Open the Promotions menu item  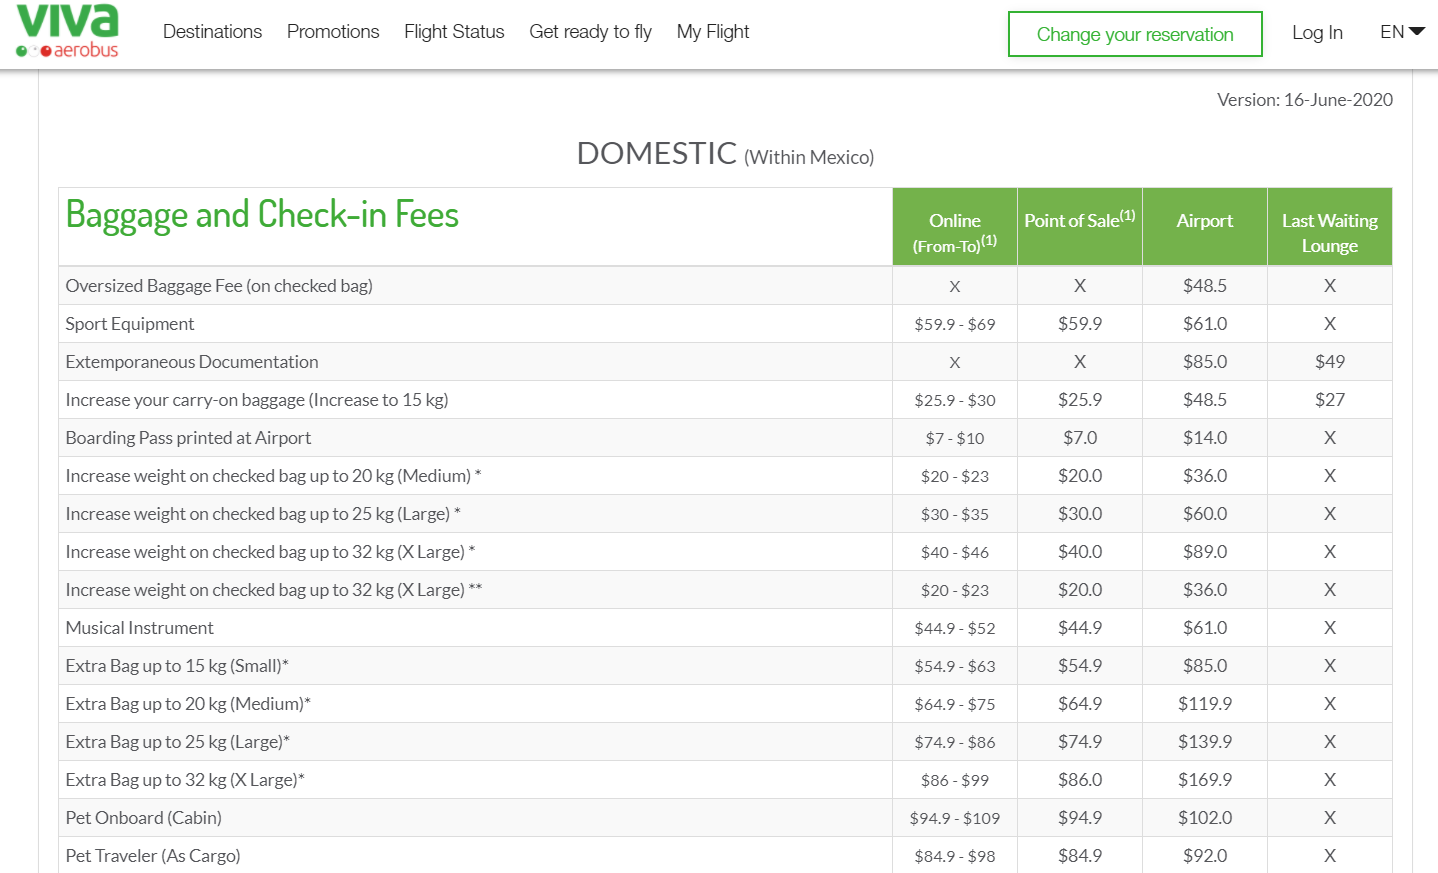click(333, 32)
